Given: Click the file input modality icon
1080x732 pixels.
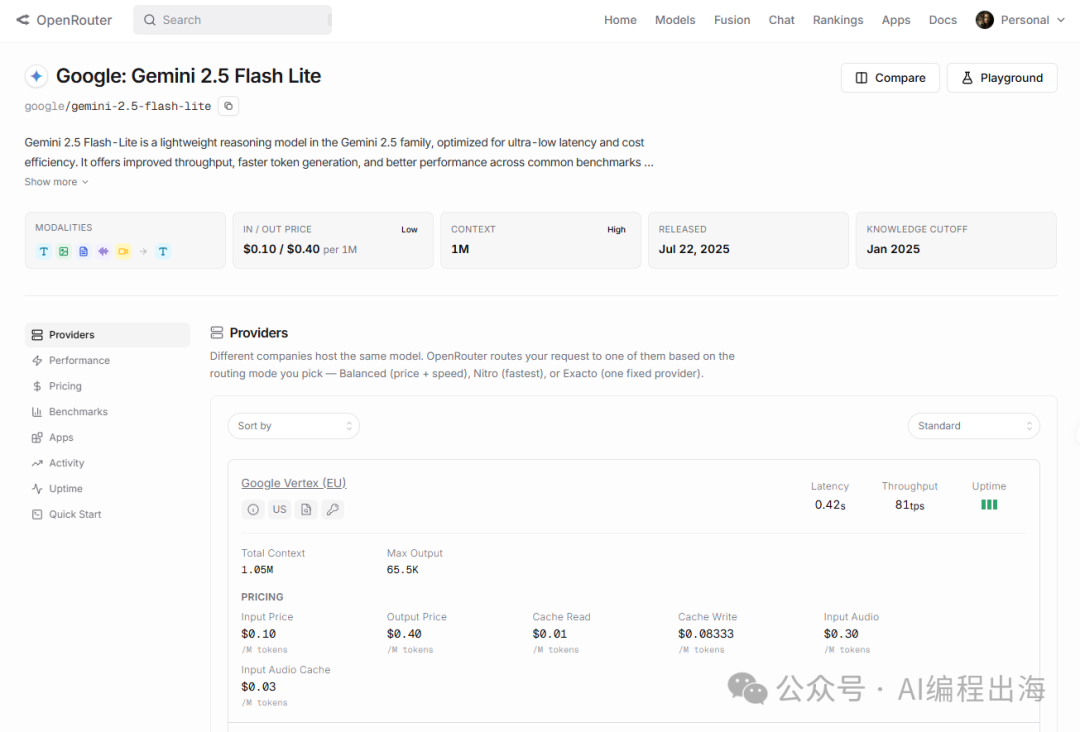Looking at the screenshot, I should (x=83, y=251).
